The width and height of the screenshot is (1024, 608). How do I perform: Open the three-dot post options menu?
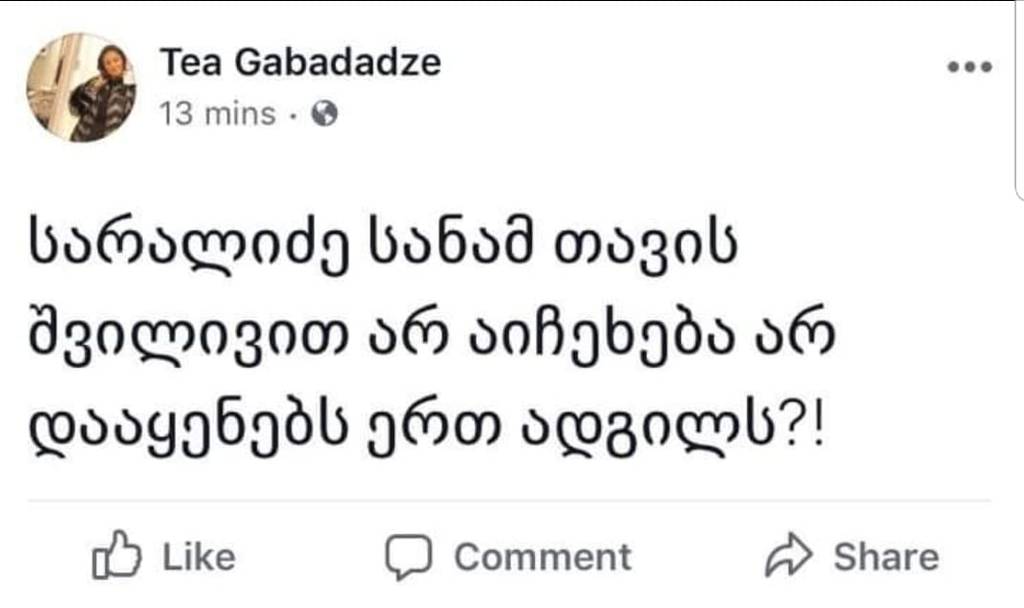coord(969,67)
